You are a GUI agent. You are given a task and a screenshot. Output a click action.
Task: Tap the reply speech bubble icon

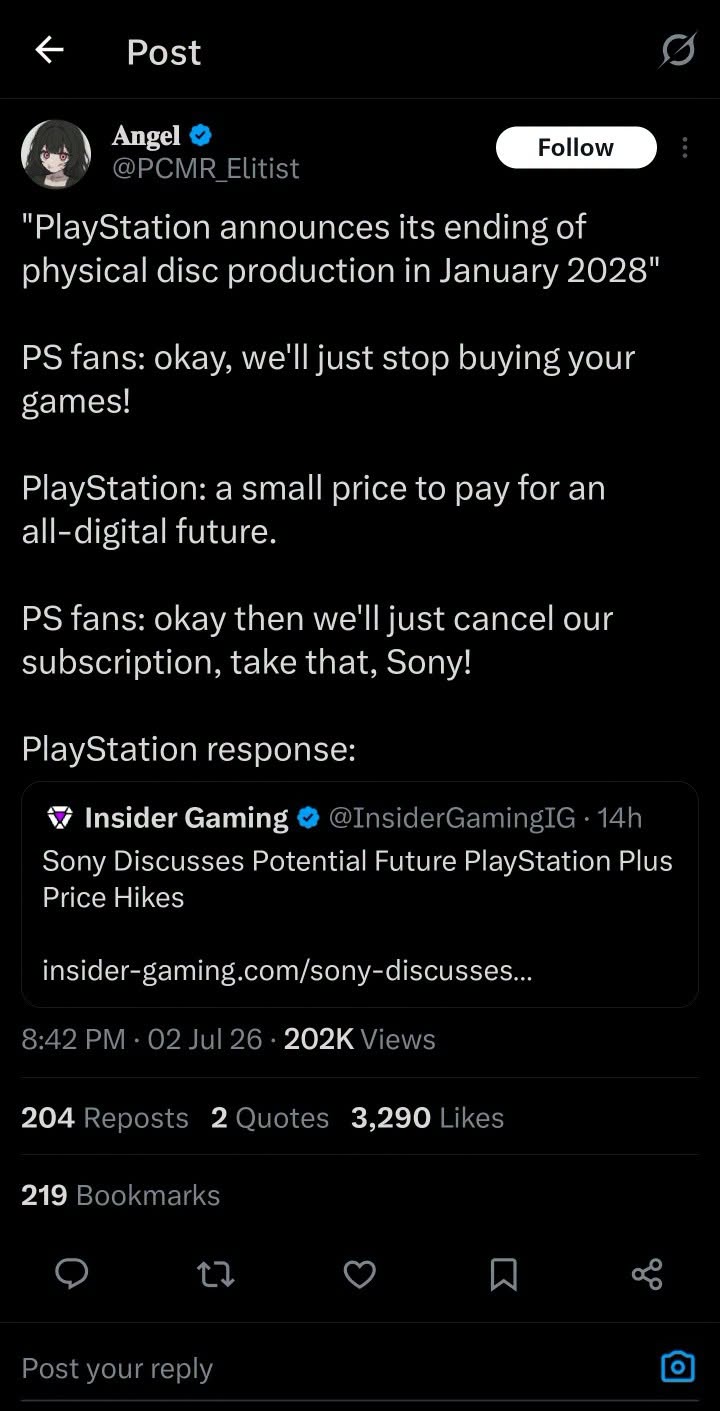pyautogui.click(x=71, y=1273)
